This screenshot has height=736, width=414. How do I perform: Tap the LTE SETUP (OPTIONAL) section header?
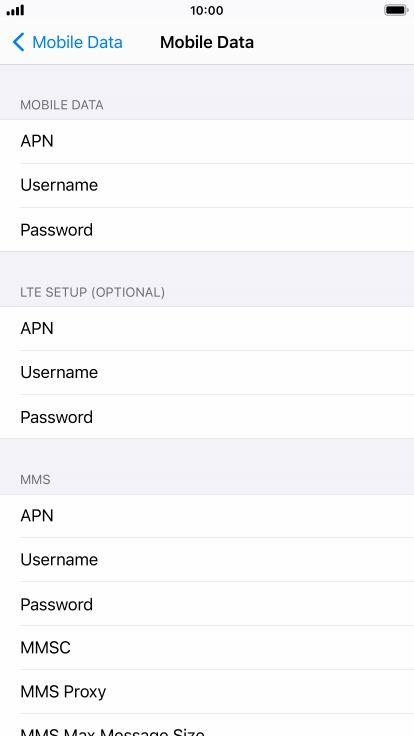tap(92, 292)
